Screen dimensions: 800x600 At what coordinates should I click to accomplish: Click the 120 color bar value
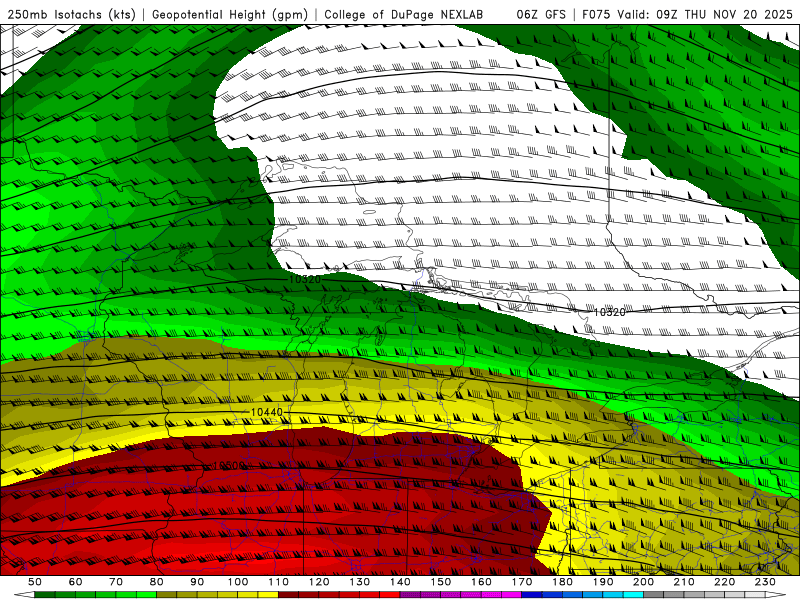[x=319, y=582]
